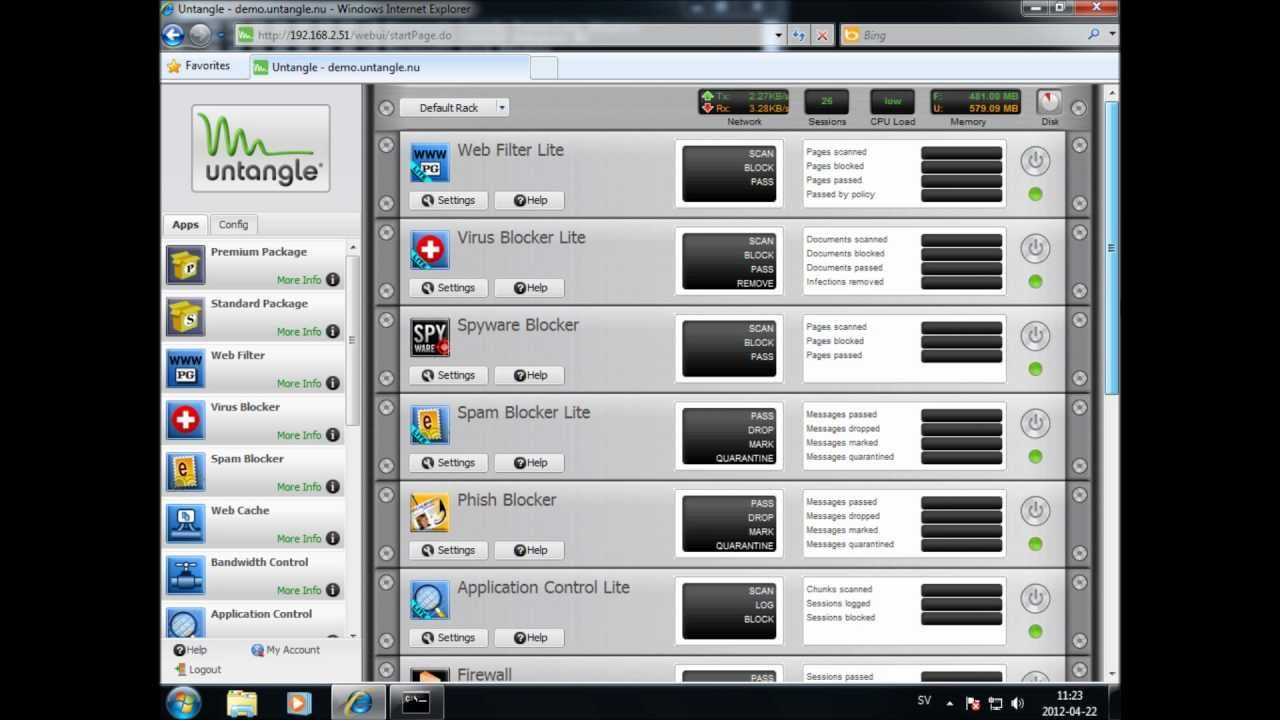Click the Apps list scrollbar thumb
Screen dimensions: 1280x720
click(352, 340)
